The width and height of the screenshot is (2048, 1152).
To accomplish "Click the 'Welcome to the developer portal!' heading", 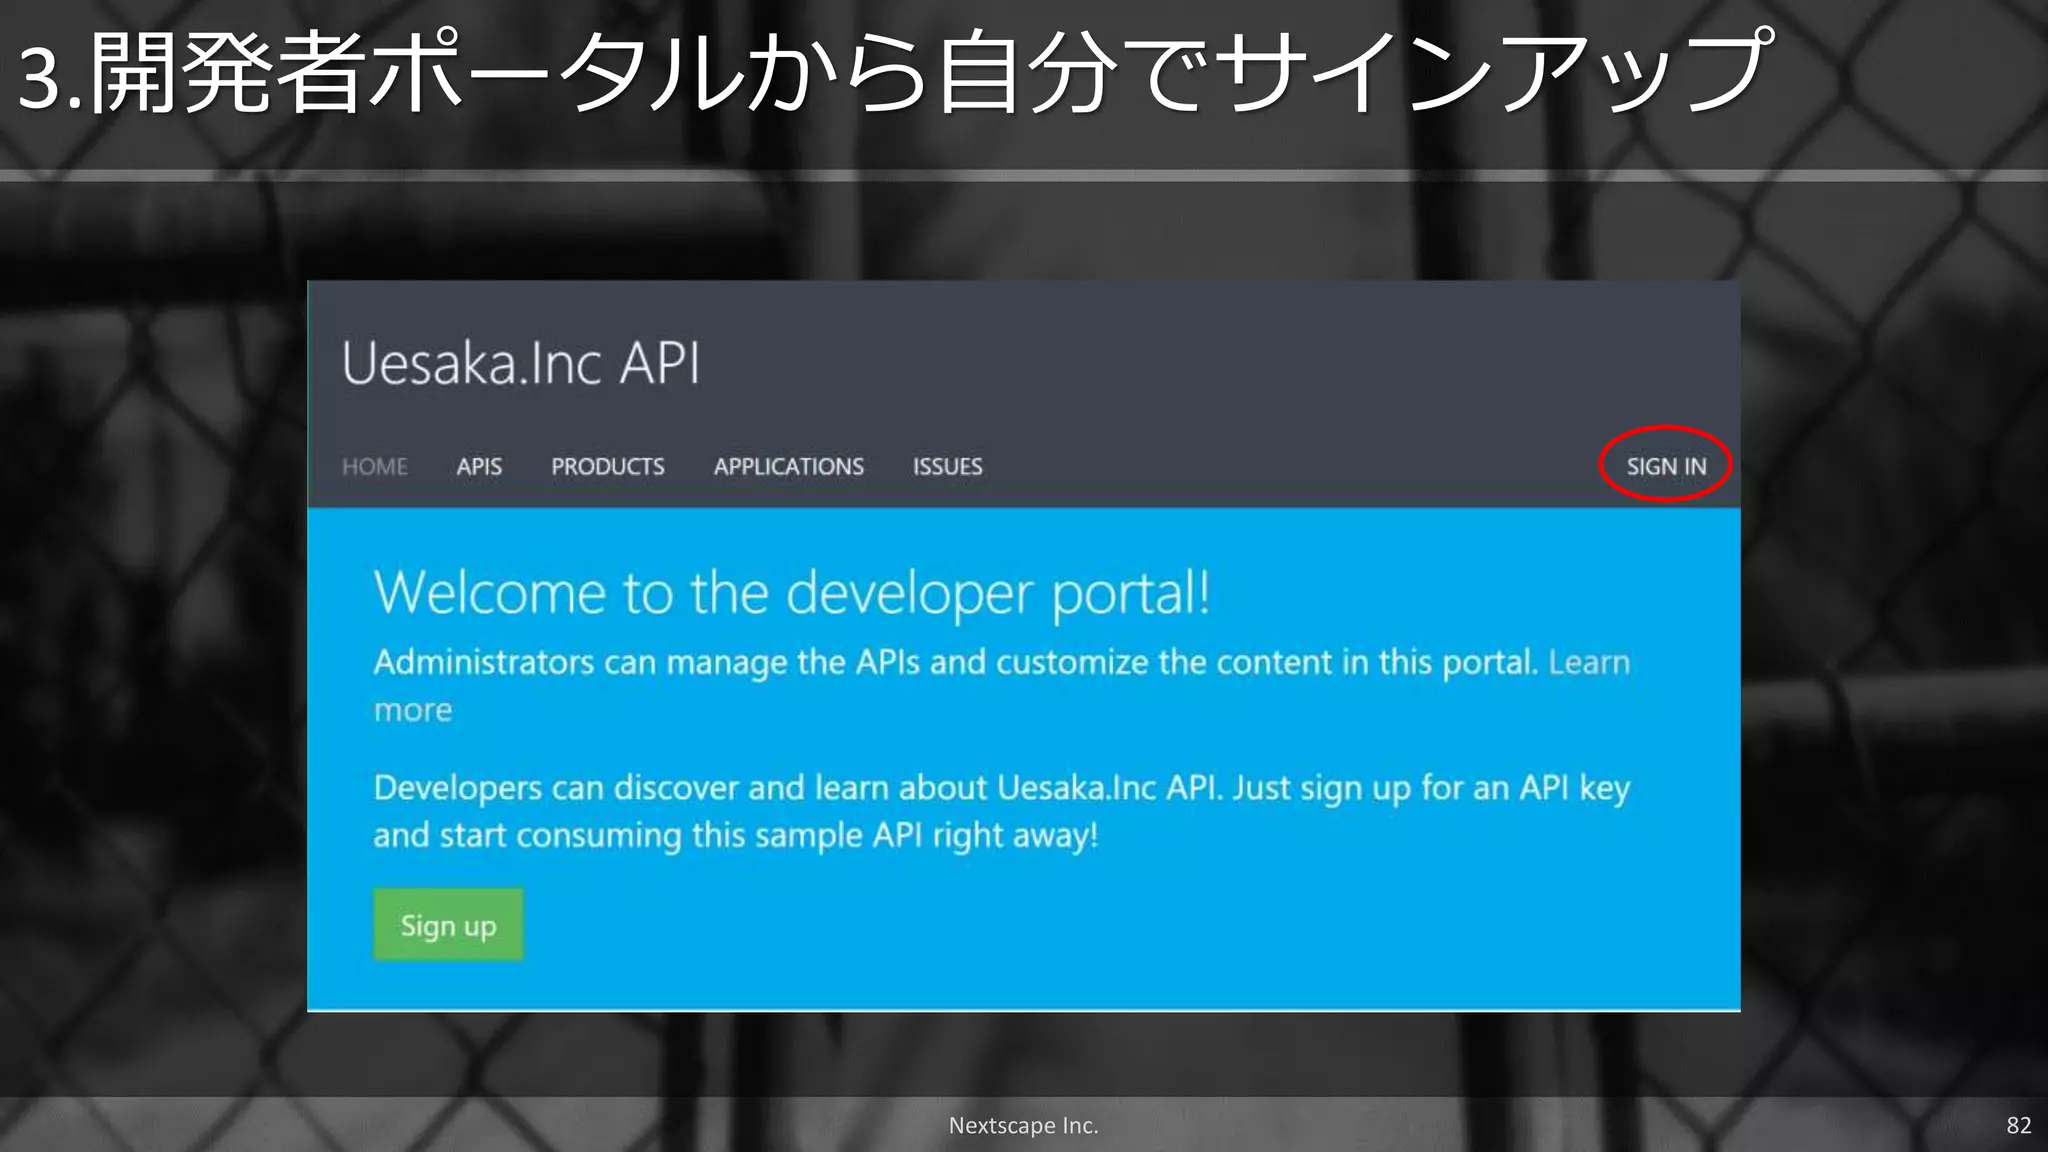I will (792, 593).
